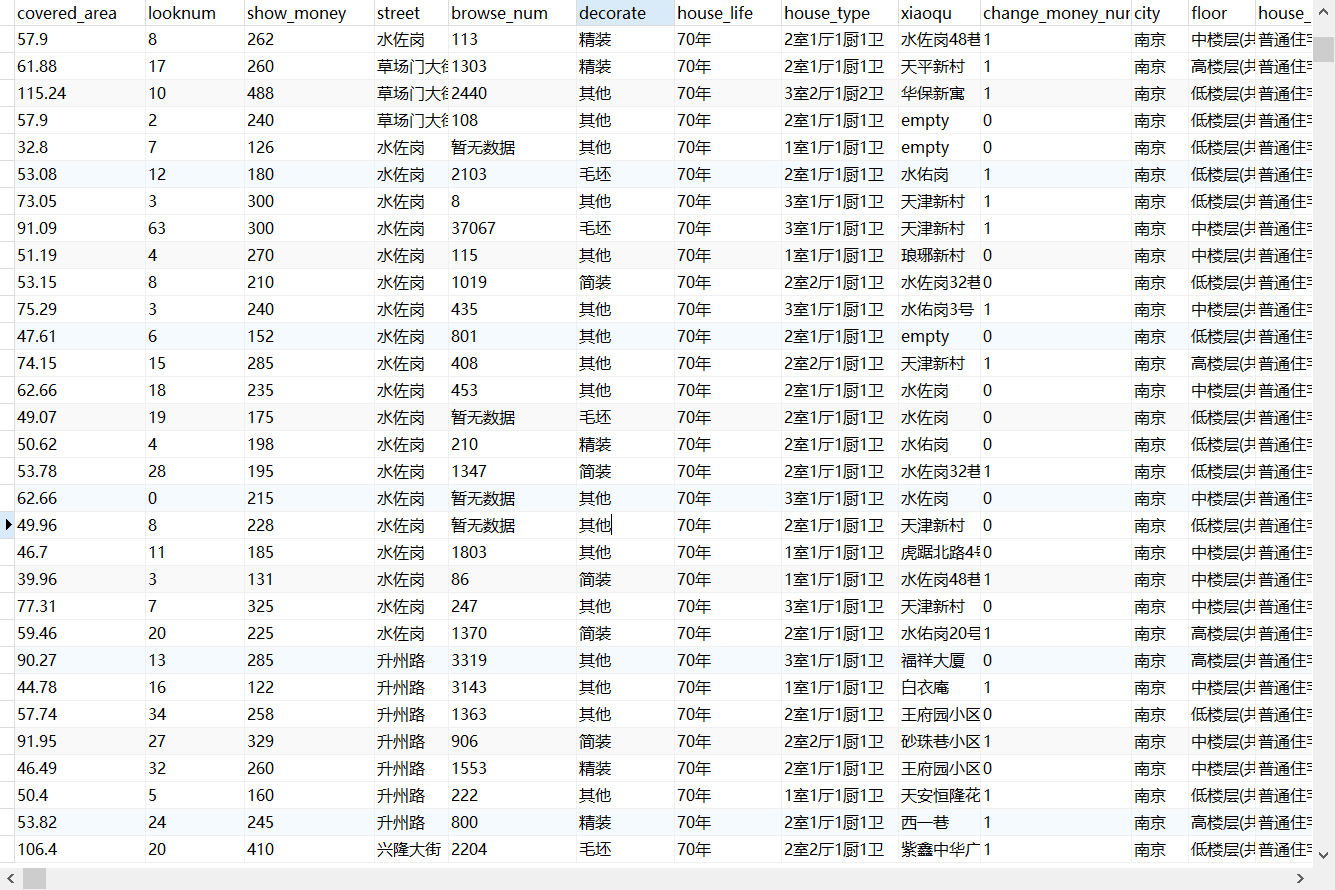
Task: Select the covered_area cell 106.4
Action: (80, 849)
